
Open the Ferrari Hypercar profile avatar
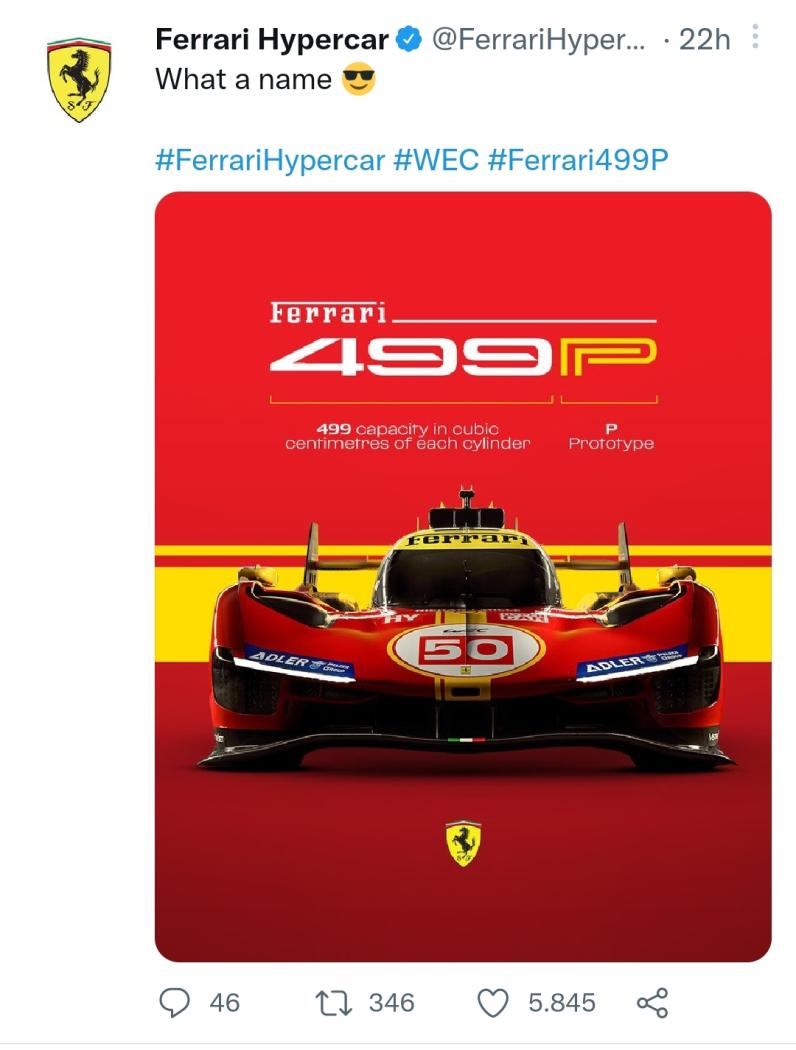pyautogui.click(x=79, y=80)
